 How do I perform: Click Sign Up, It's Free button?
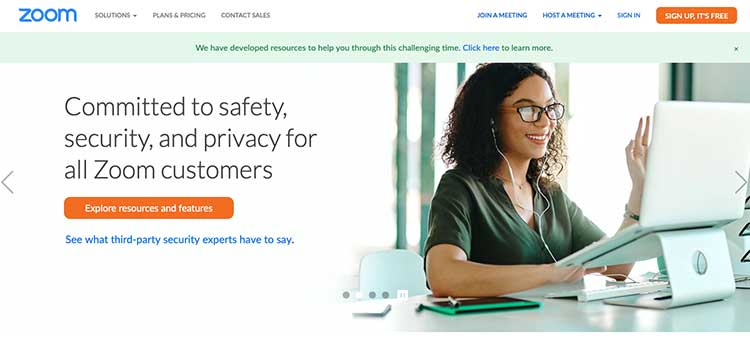tap(696, 15)
